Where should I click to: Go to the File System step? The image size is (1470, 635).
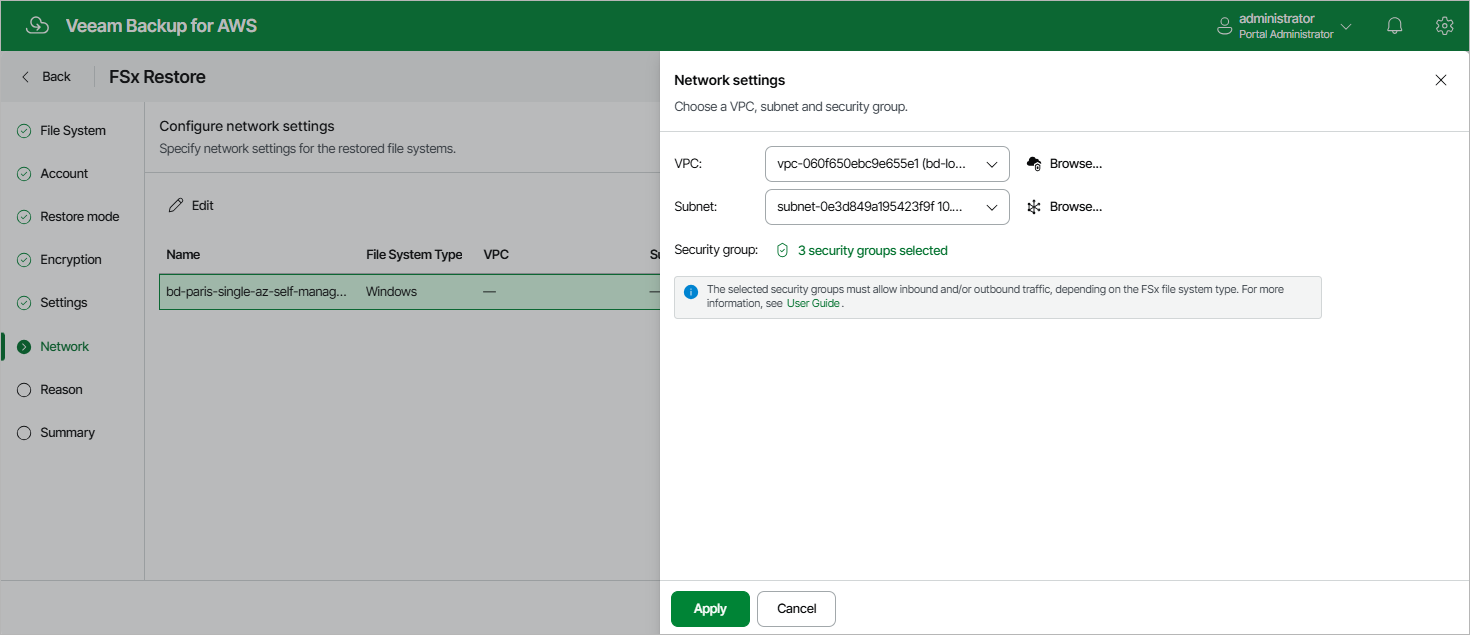point(72,131)
